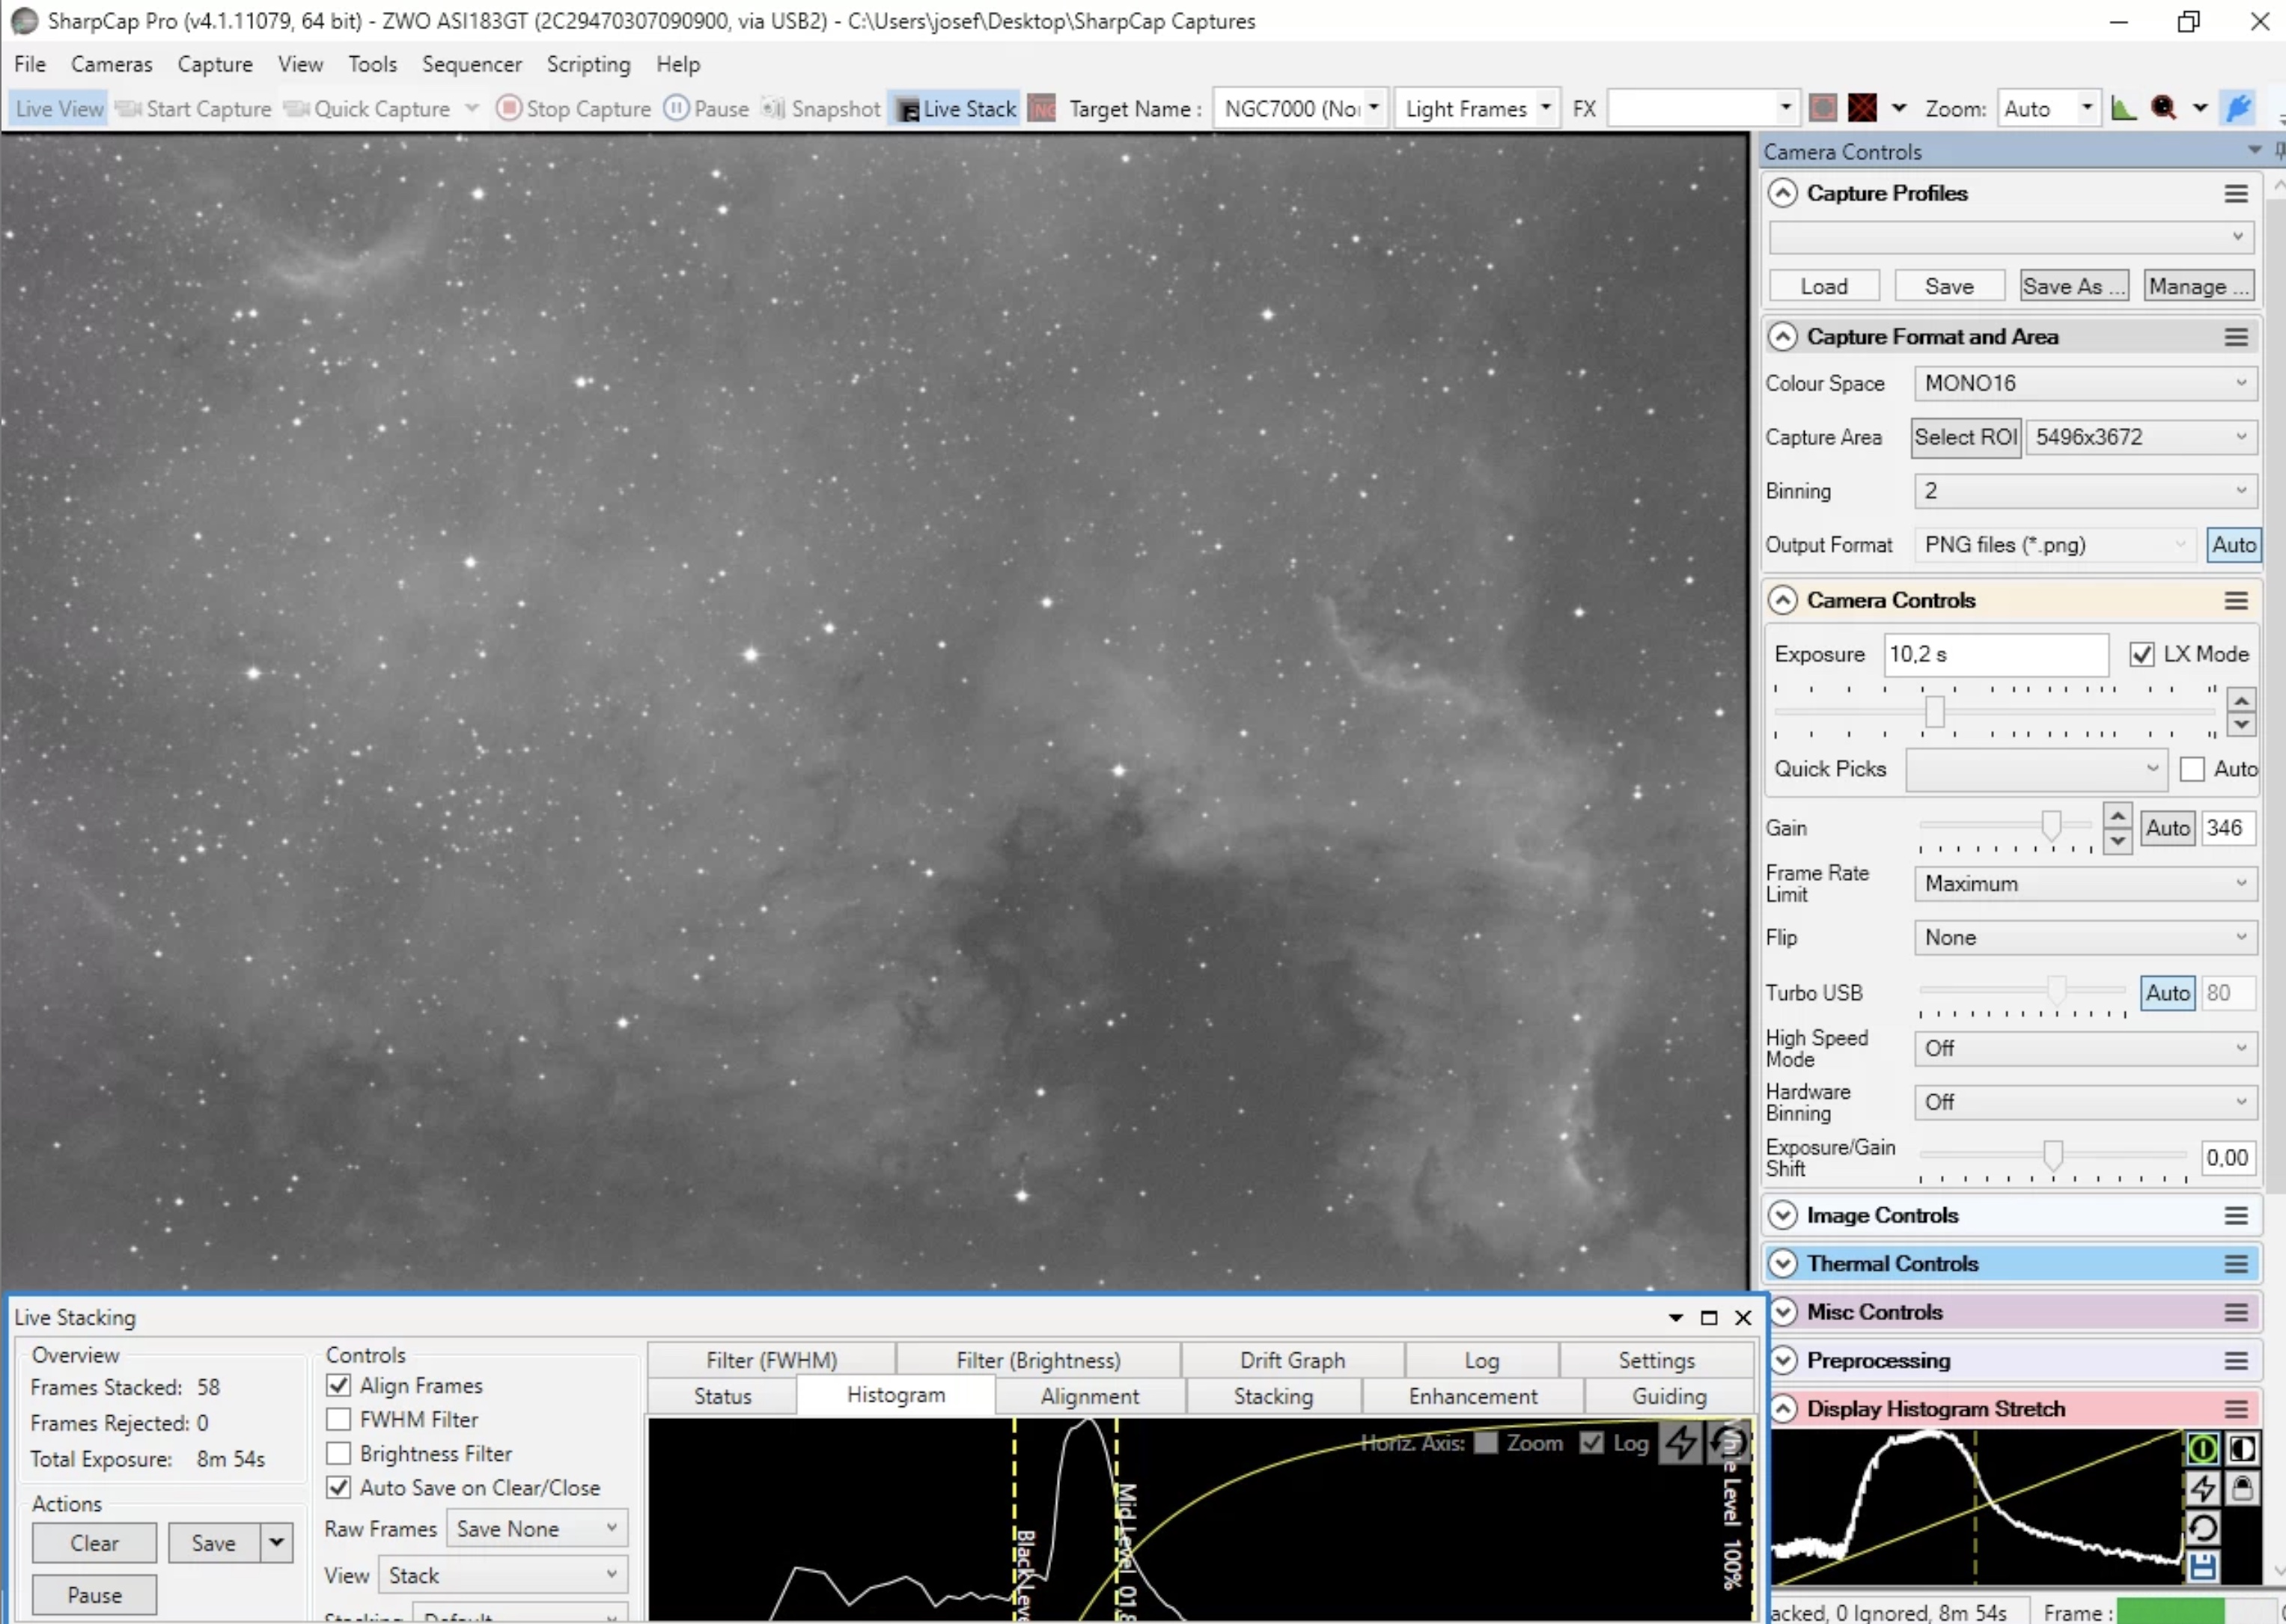Image resolution: width=2286 pixels, height=1624 pixels.
Task: Enable the Brightness Filter checkbox
Action: [339, 1453]
